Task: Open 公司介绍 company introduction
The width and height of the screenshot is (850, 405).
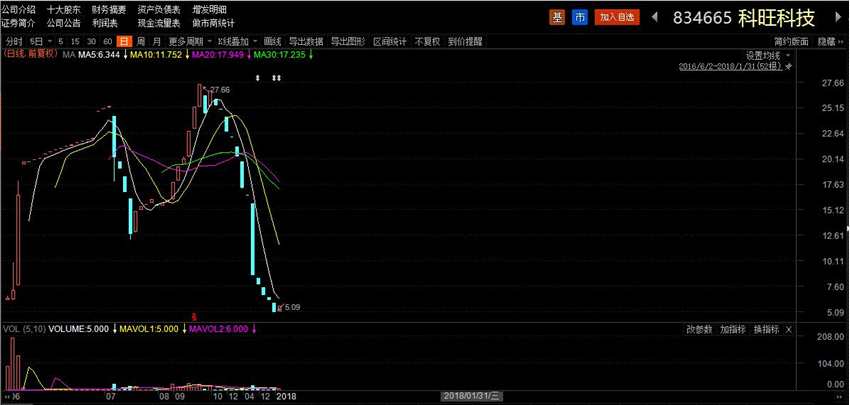Action: click(x=18, y=9)
